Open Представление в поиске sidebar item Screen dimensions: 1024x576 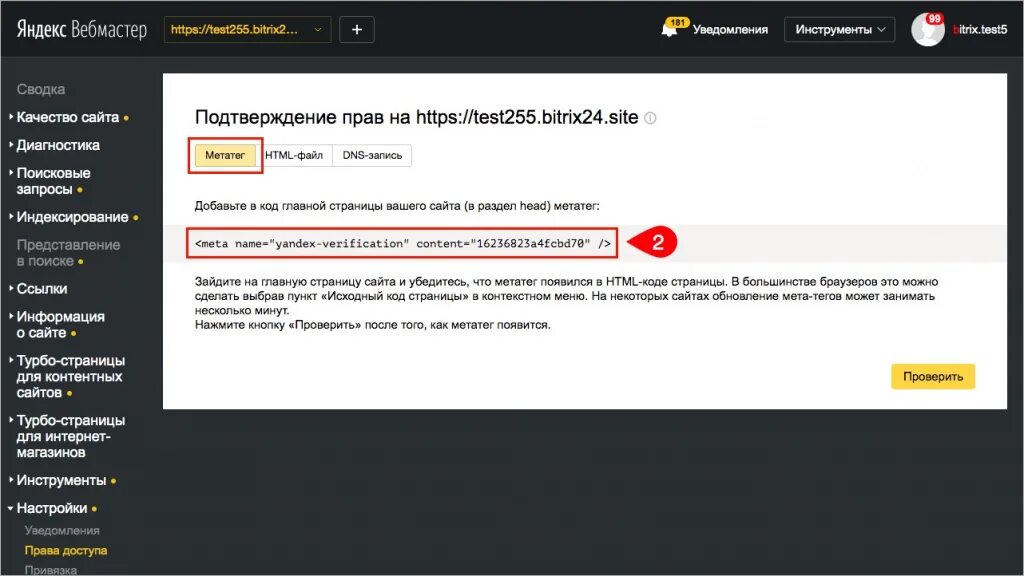pyautogui.click(x=68, y=253)
